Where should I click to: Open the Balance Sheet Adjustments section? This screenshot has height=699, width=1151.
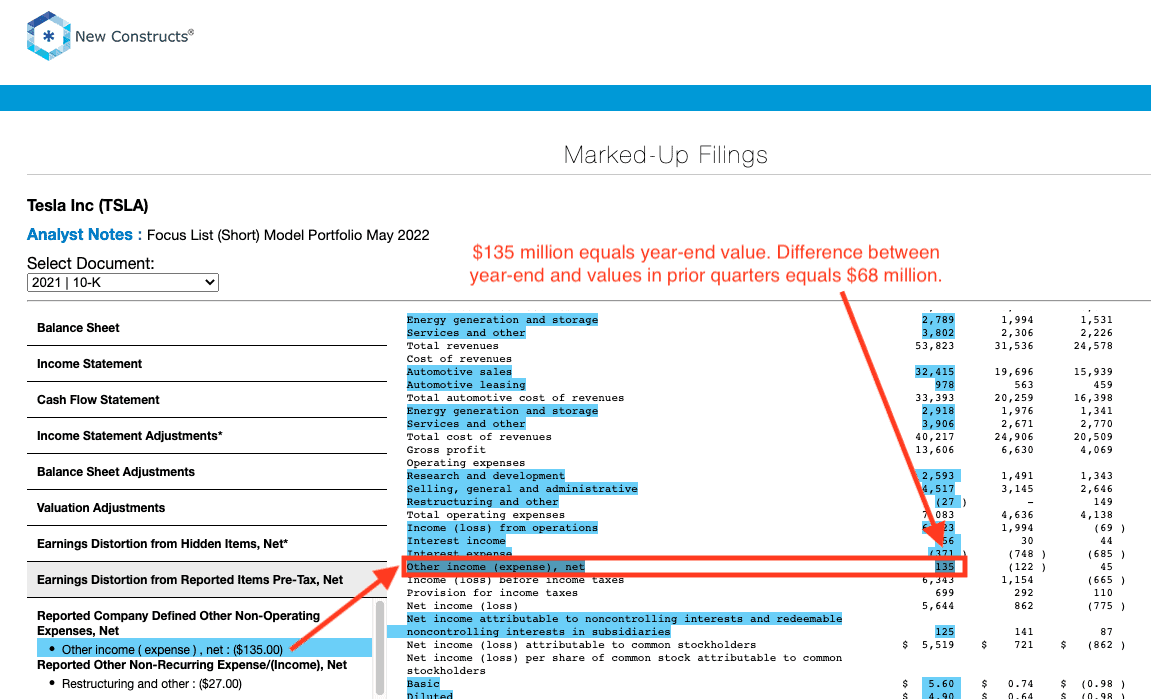(x=116, y=471)
